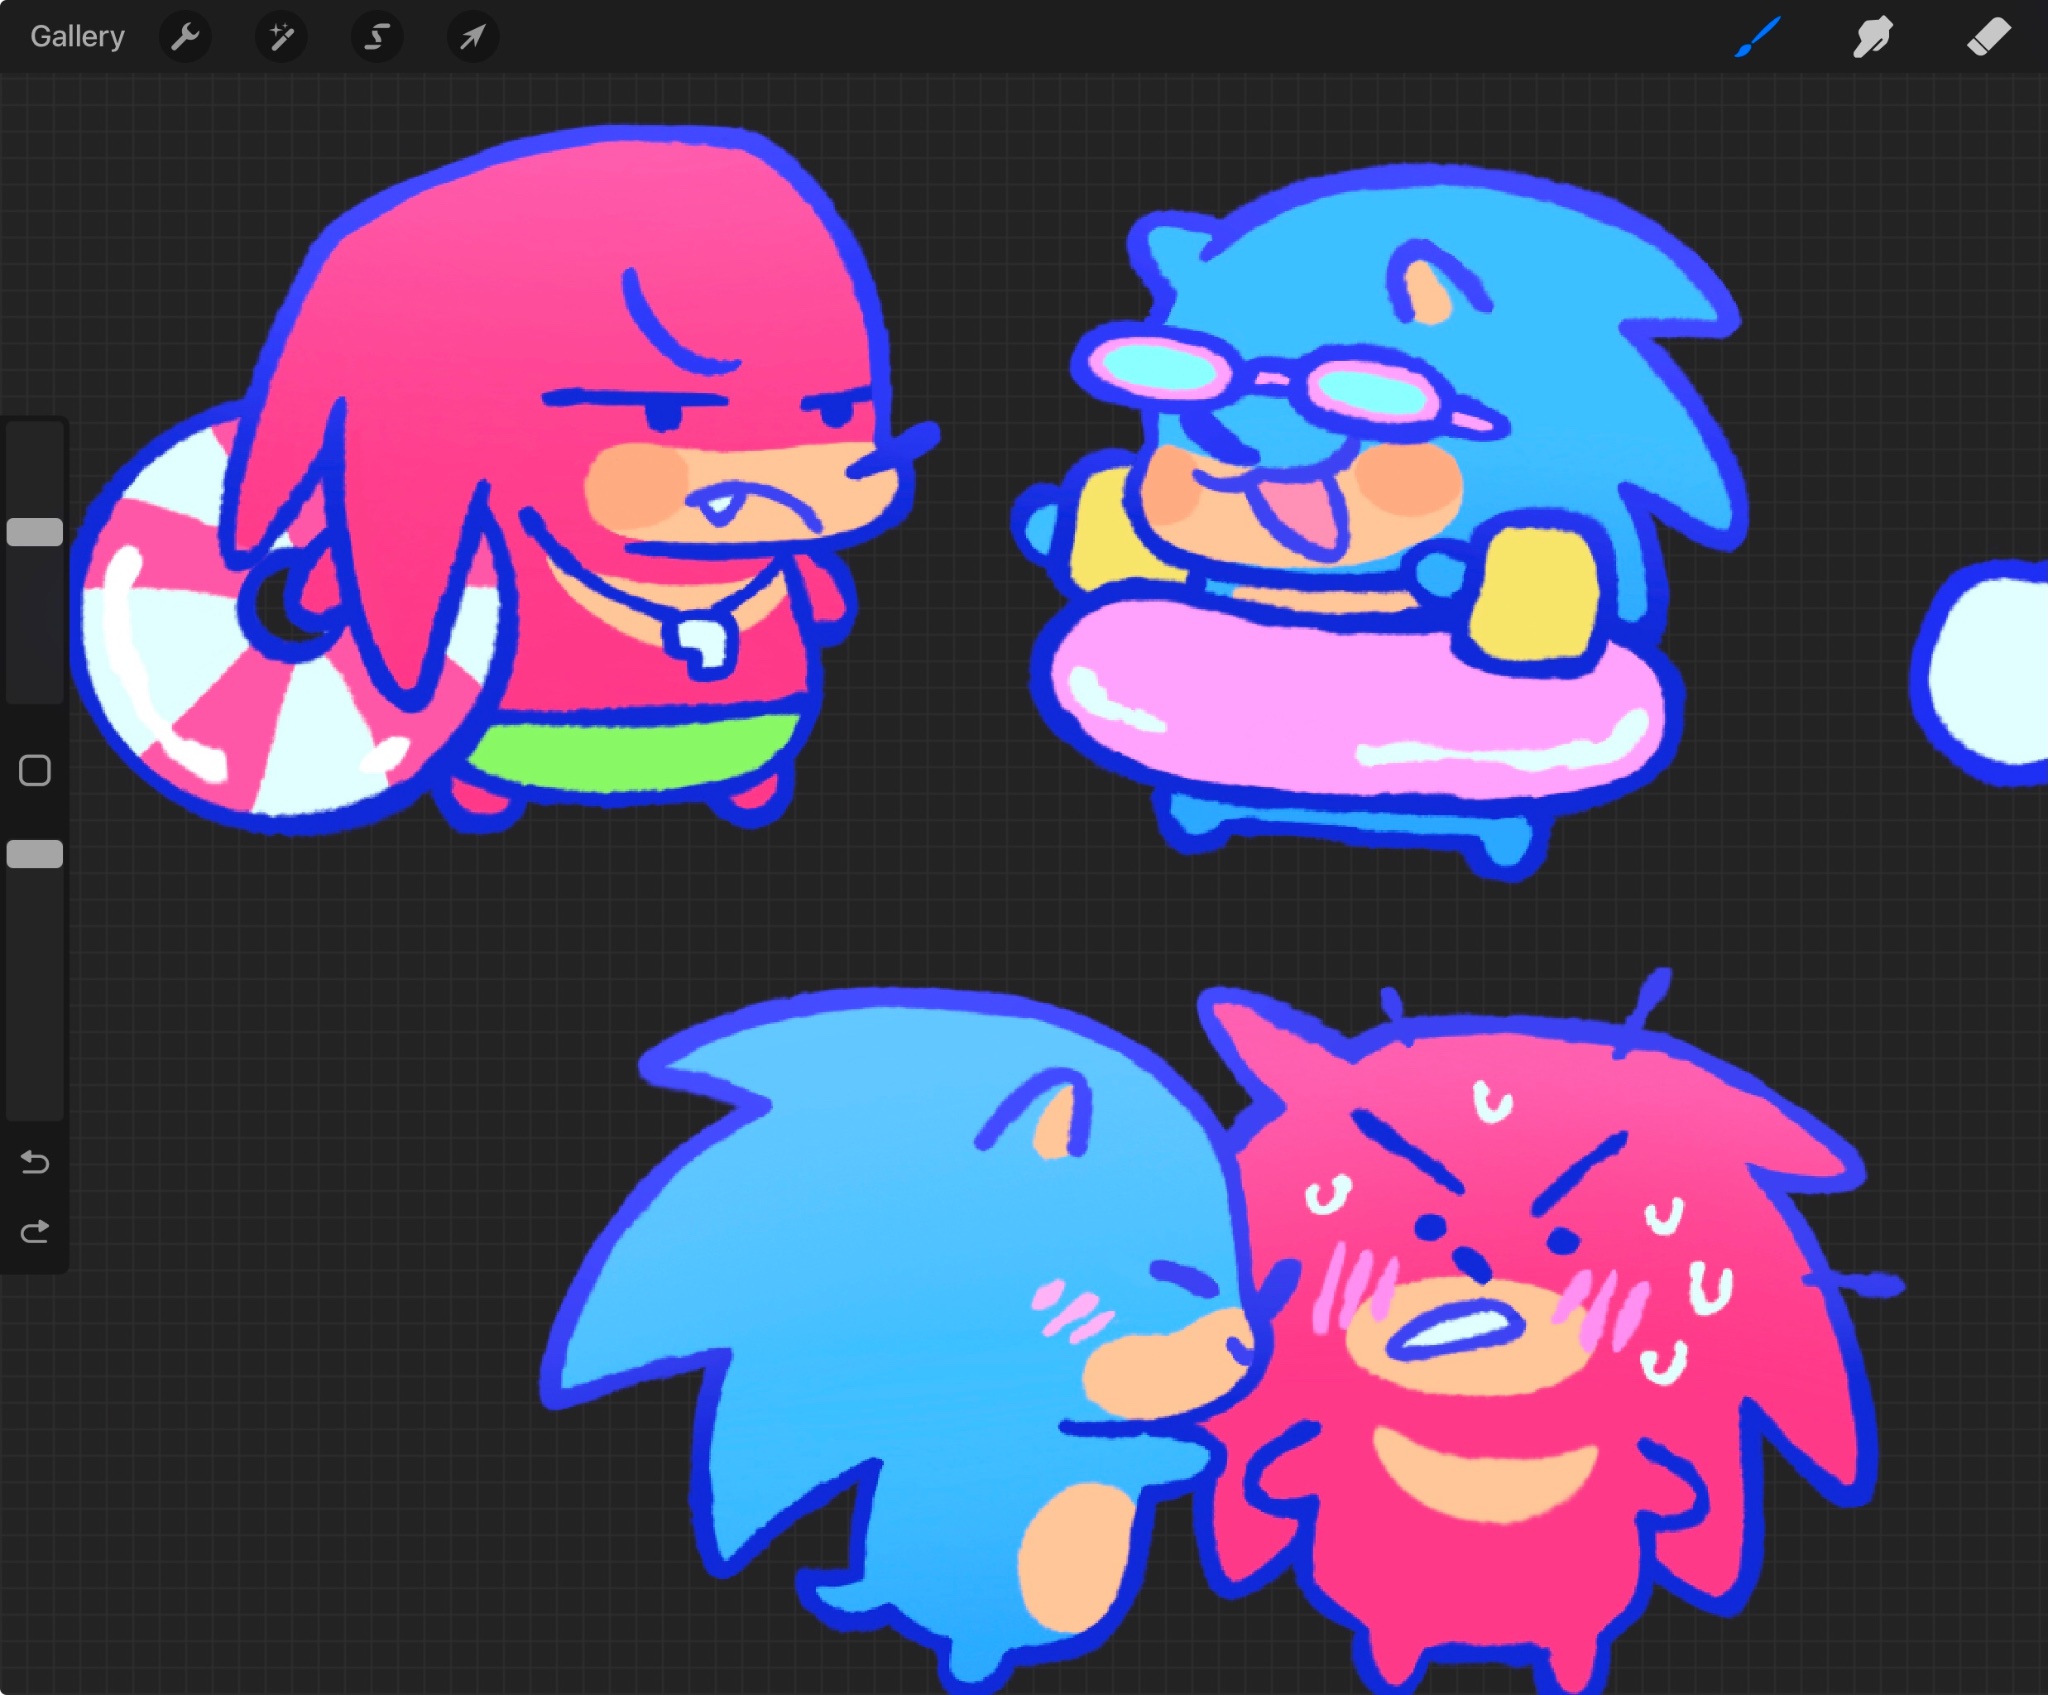Select the Smudge finger tool
Viewport: 2048px width, 1695px height.
click(x=1872, y=37)
